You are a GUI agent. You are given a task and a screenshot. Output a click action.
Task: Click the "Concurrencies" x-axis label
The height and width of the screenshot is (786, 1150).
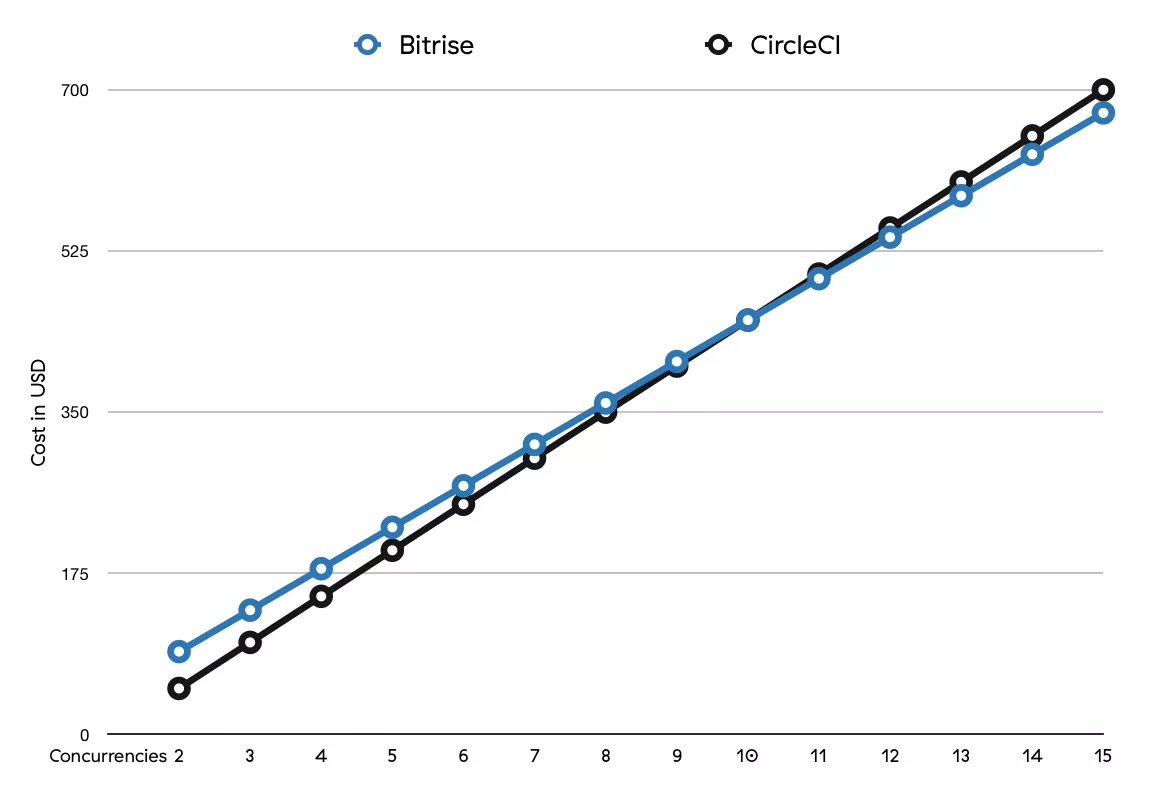click(108, 756)
